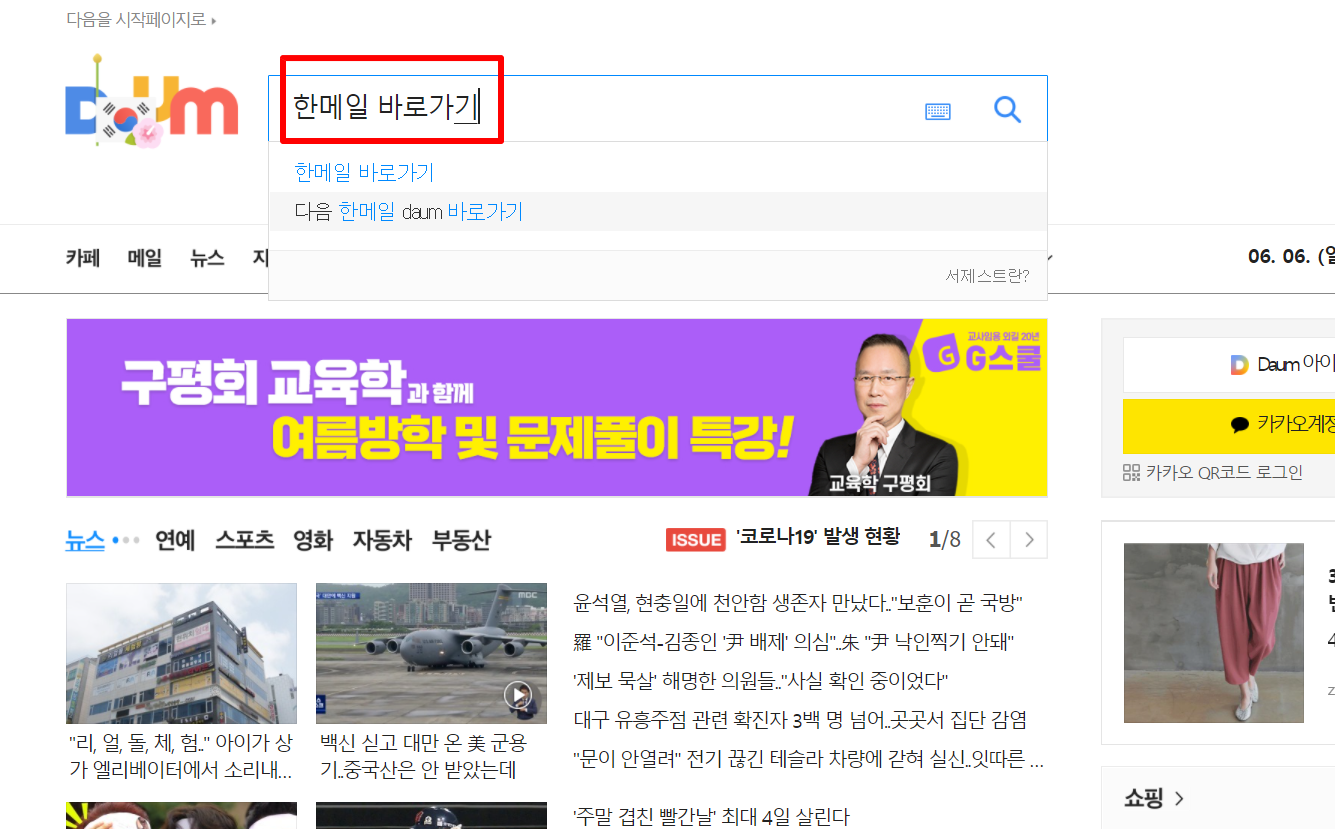The image size is (1335, 829).
Task: Click the Daum logo
Action: pos(152,102)
